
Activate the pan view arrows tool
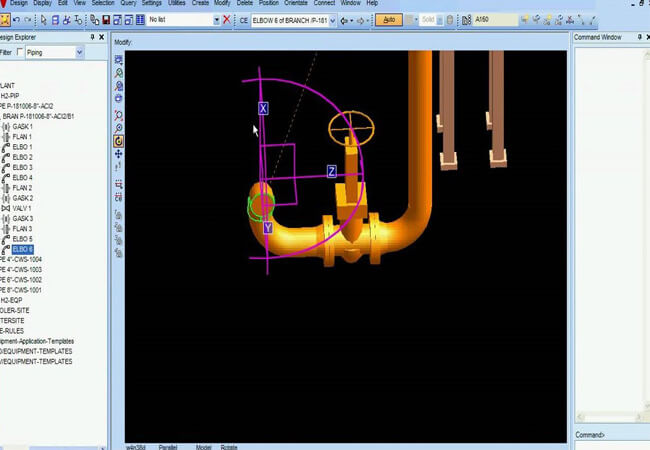pyautogui.click(x=119, y=154)
